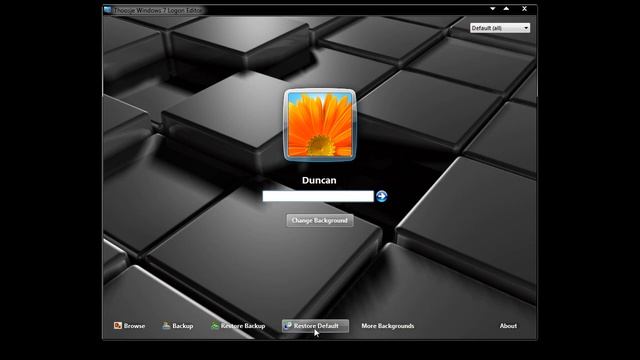Click the Browse folder icon
The width and height of the screenshot is (640, 360).
(118, 325)
